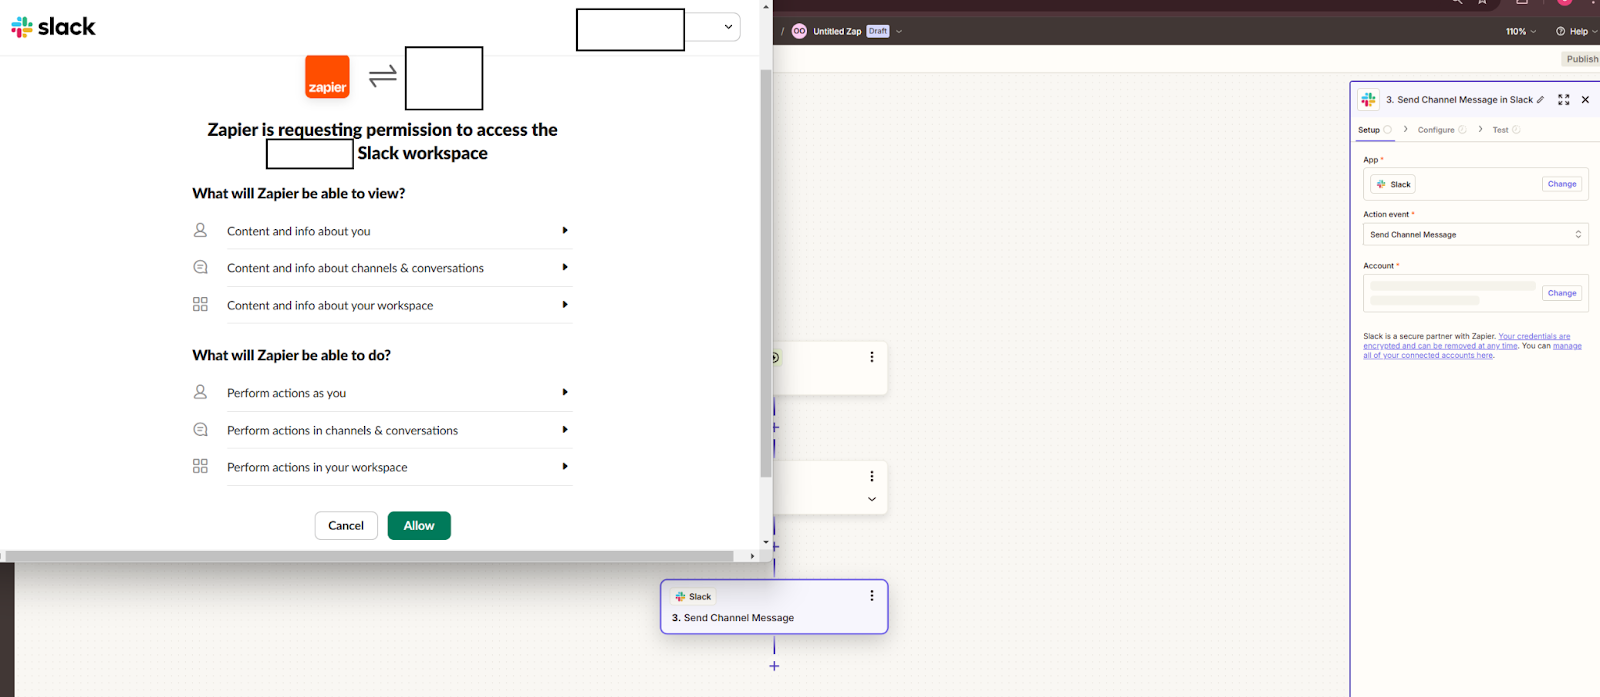Click the orange Zapier logo icon
The width and height of the screenshot is (1600, 697).
[327, 77]
